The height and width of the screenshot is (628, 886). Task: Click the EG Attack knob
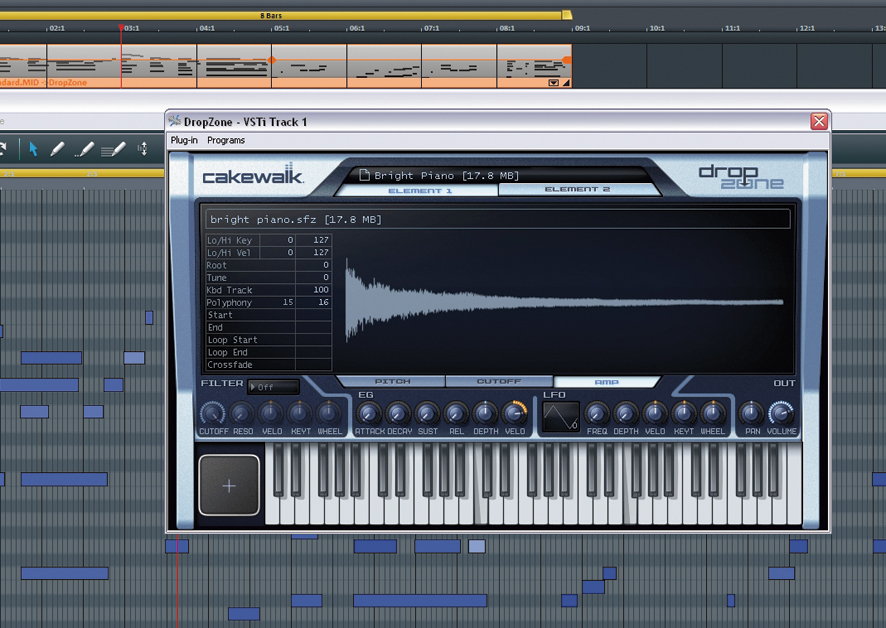pos(368,414)
